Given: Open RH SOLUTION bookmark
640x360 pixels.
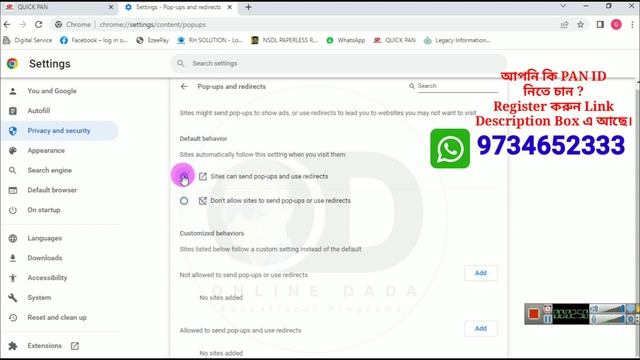Looking at the screenshot, I should tap(210, 40).
